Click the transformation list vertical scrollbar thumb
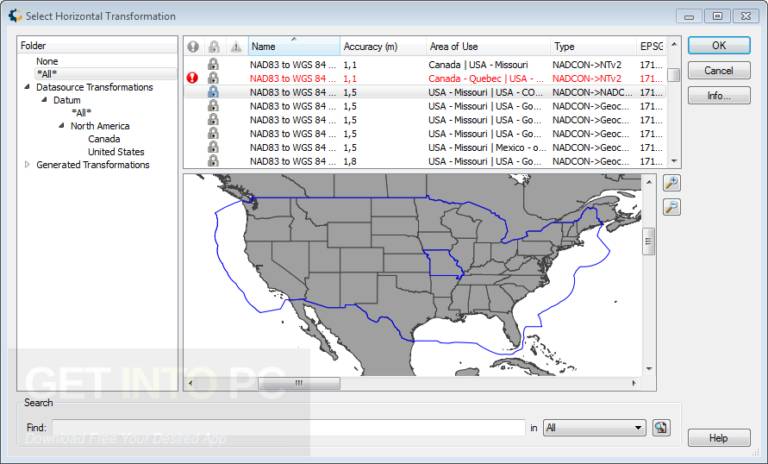The height and width of the screenshot is (464, 768). tap(674, 75)
